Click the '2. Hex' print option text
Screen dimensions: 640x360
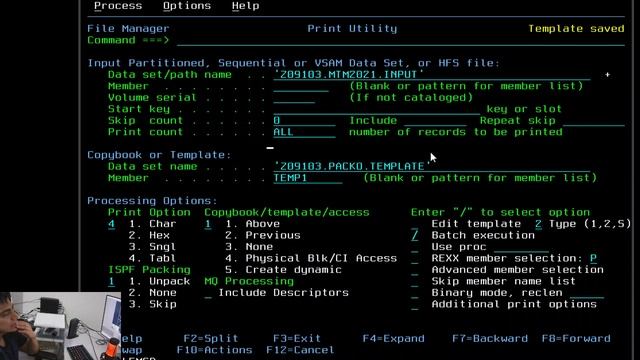(149, 235)
